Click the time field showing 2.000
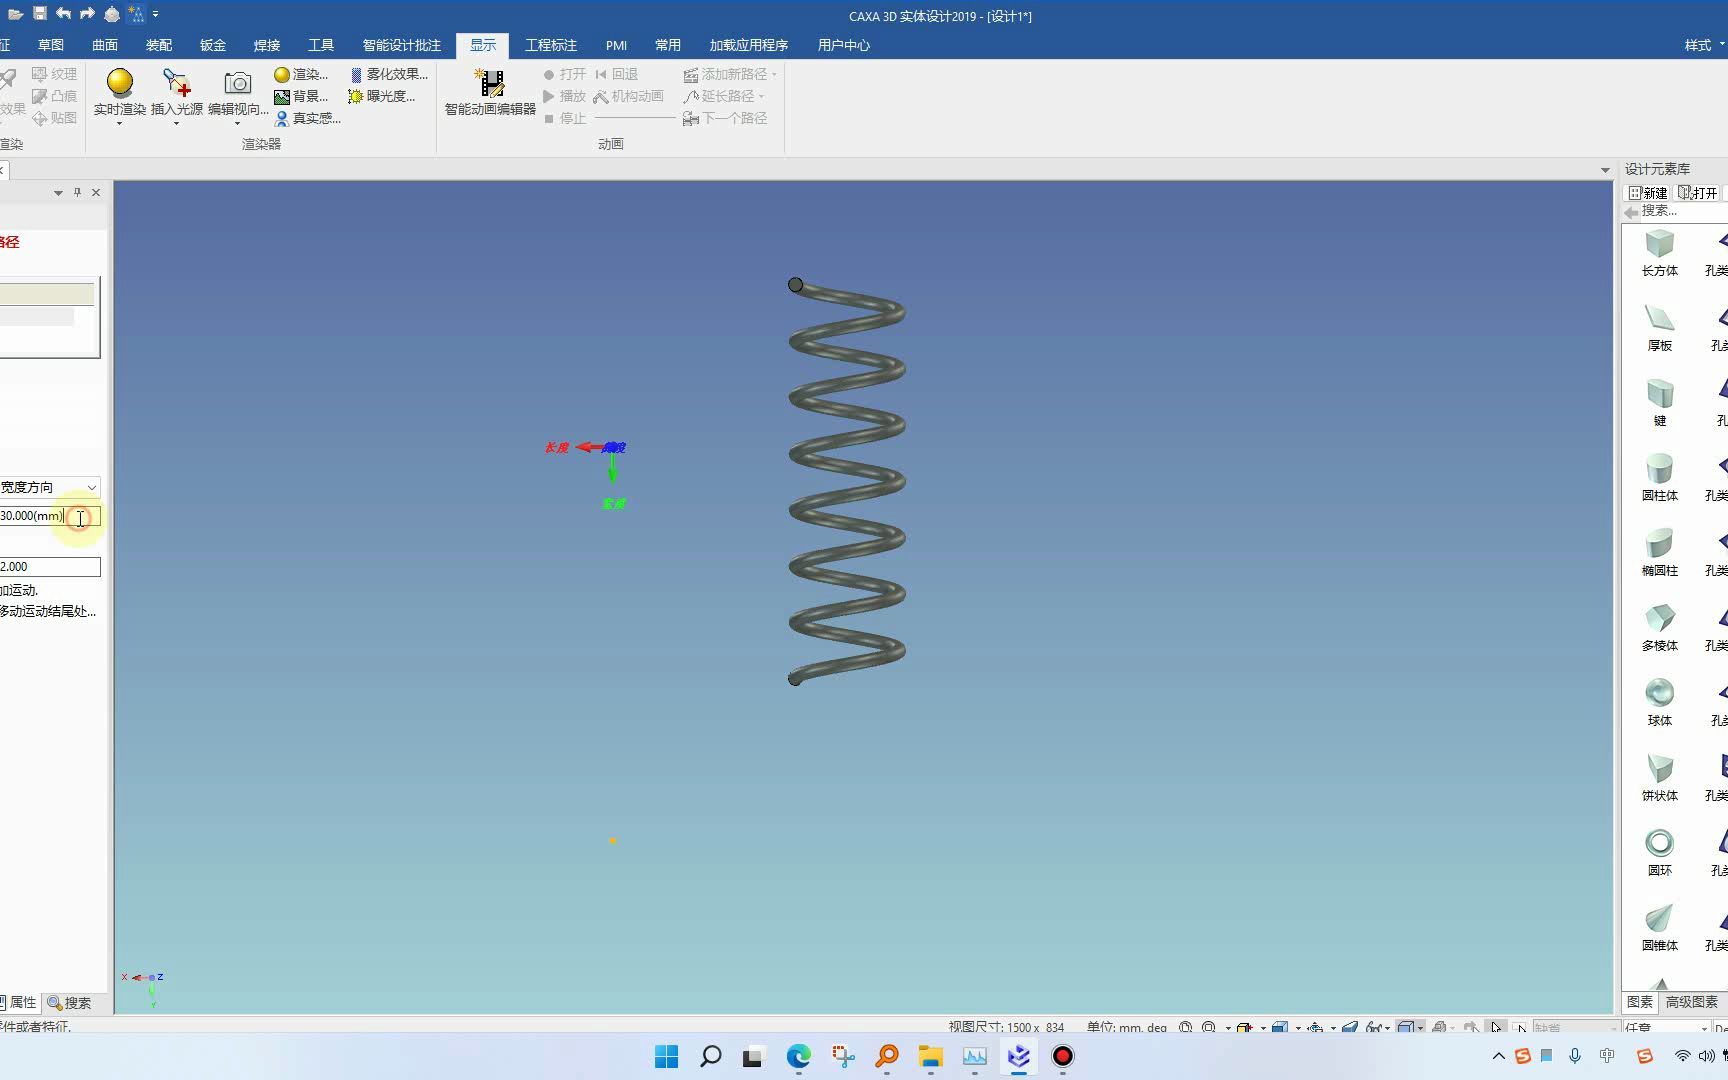The height and width of the screenshot is (1080, 1728). [x=49, y=567]
